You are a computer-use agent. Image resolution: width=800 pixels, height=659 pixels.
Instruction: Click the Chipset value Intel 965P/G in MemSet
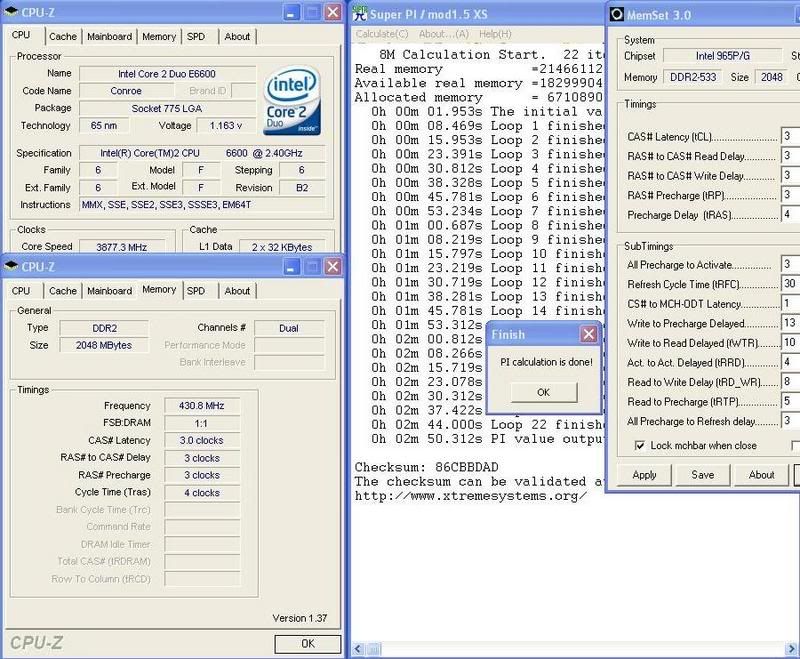pos(722,56)
